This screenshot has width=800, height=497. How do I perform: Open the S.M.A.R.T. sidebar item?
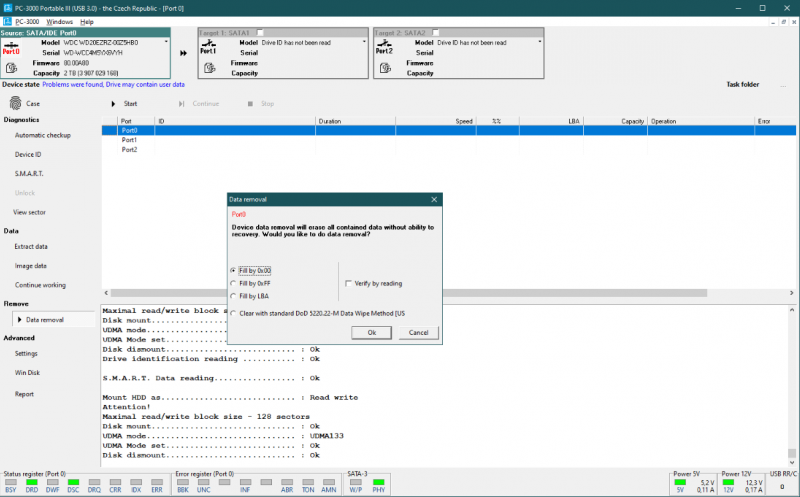point(29,173)
